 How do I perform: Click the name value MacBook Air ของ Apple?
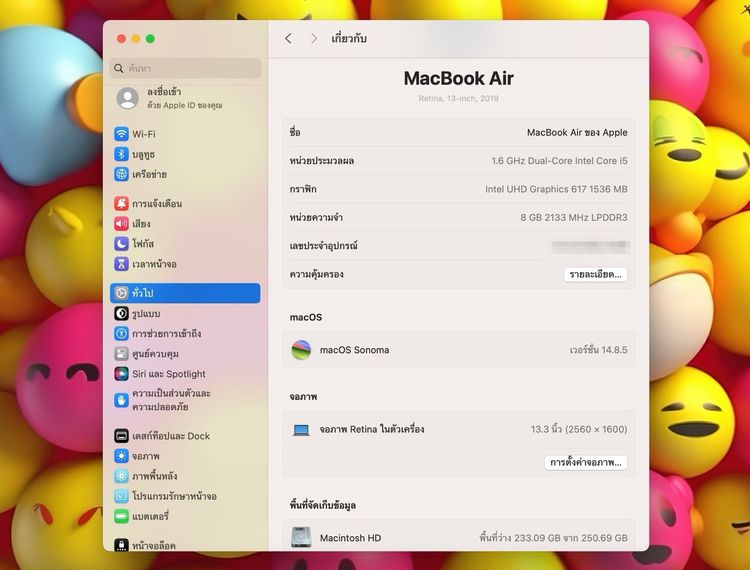[x=577, y=132]
